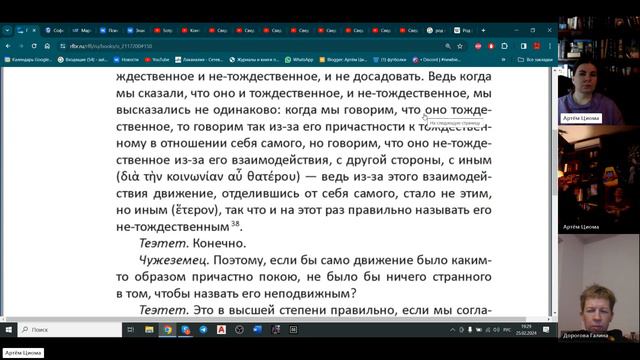
Task: Open the tab search dropdown
Action: pyautogui.click(x=7, y=30)
